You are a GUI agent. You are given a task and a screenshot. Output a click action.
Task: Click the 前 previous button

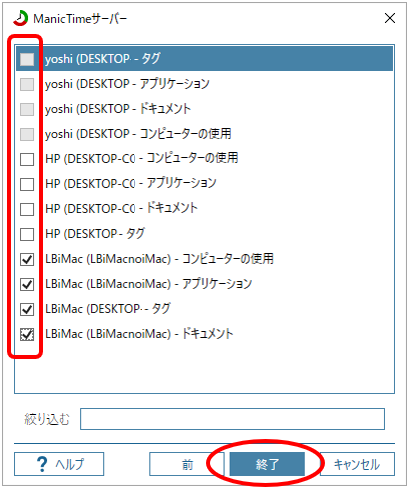click(187, 464)
